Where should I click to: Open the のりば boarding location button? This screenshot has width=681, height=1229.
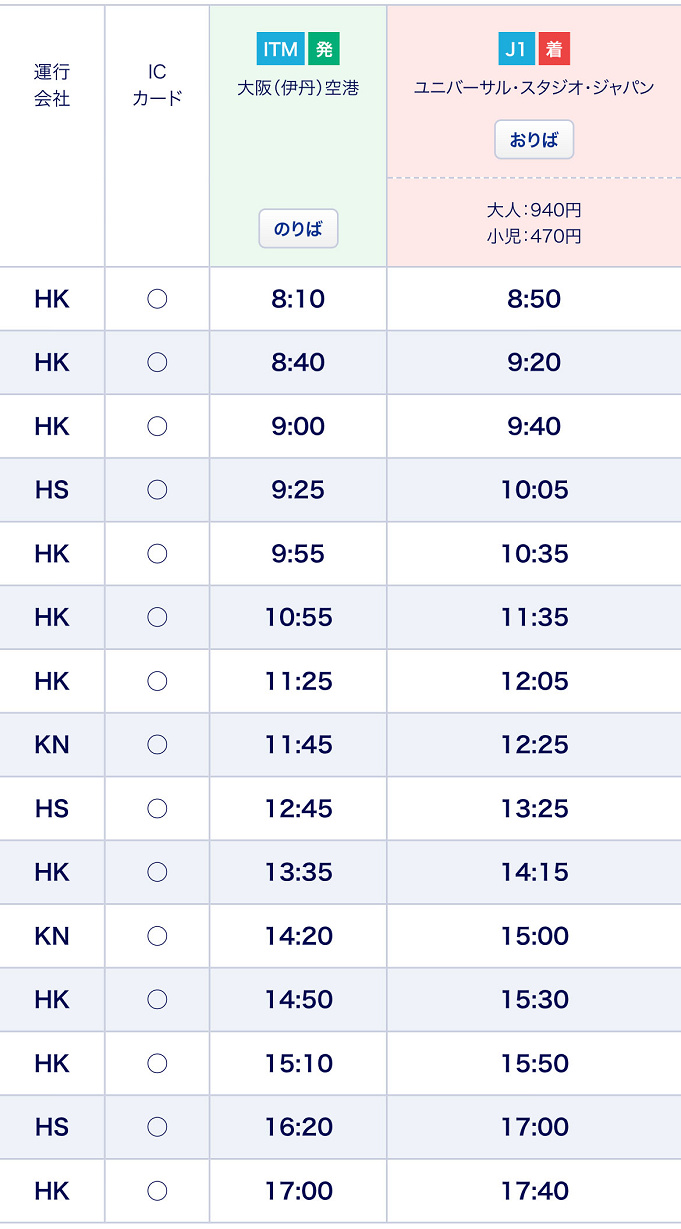pyautogui.click(x=298, y=229)
